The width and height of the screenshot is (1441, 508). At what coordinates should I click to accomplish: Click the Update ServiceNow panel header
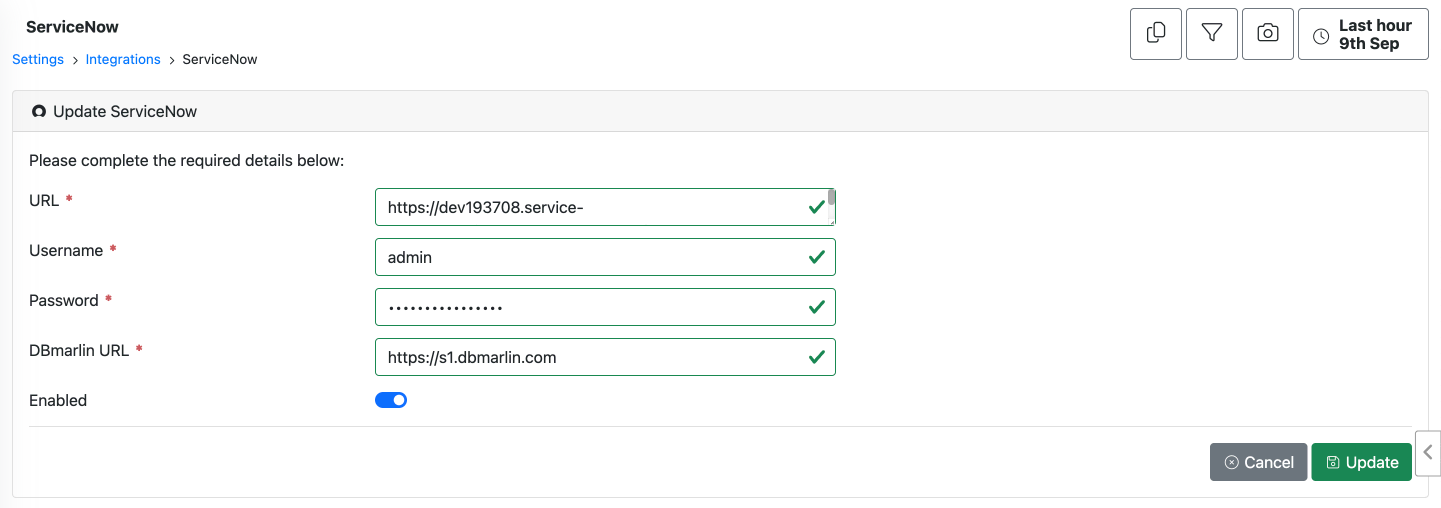tap(719, 111)
